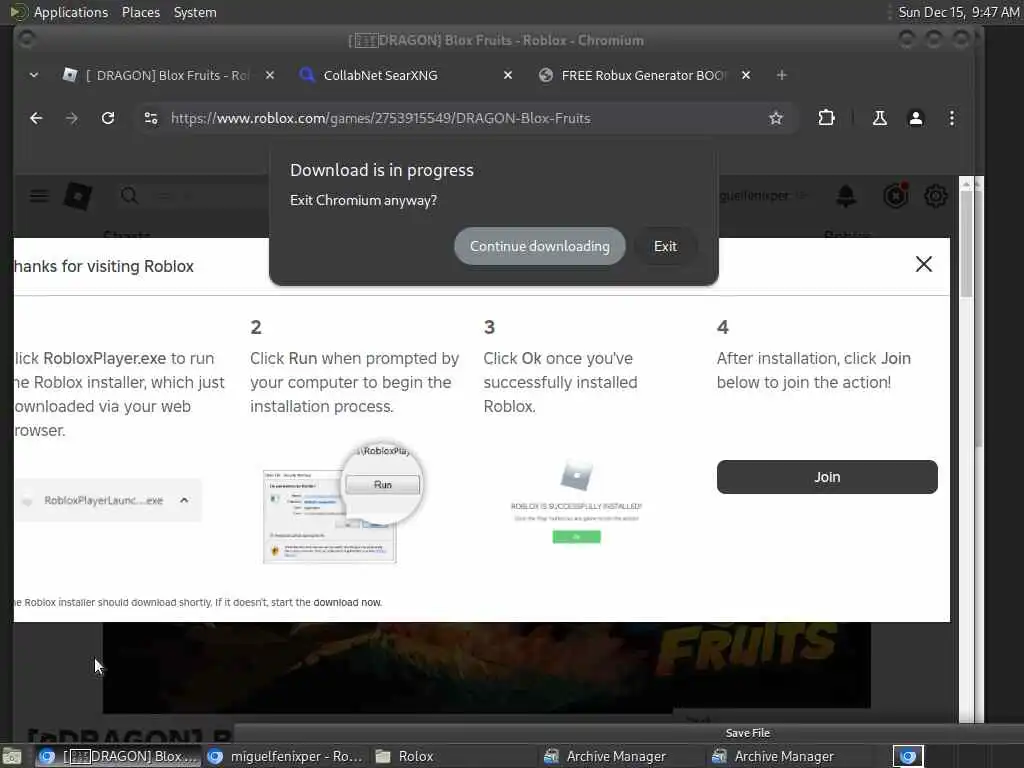This screenshot has height=768, width=1024.
Task: Open the browser profile icon
Action: [916, 118]
